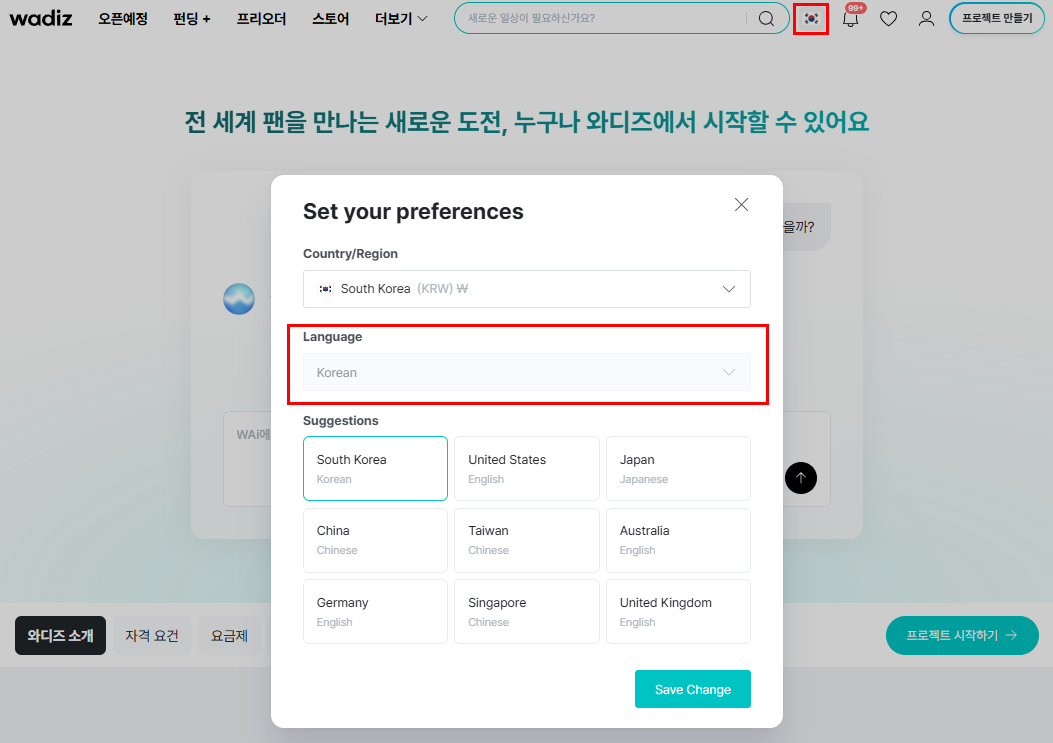1053x743 pixels.
Task: Click the wadiz logo
Action: [41, 18]
